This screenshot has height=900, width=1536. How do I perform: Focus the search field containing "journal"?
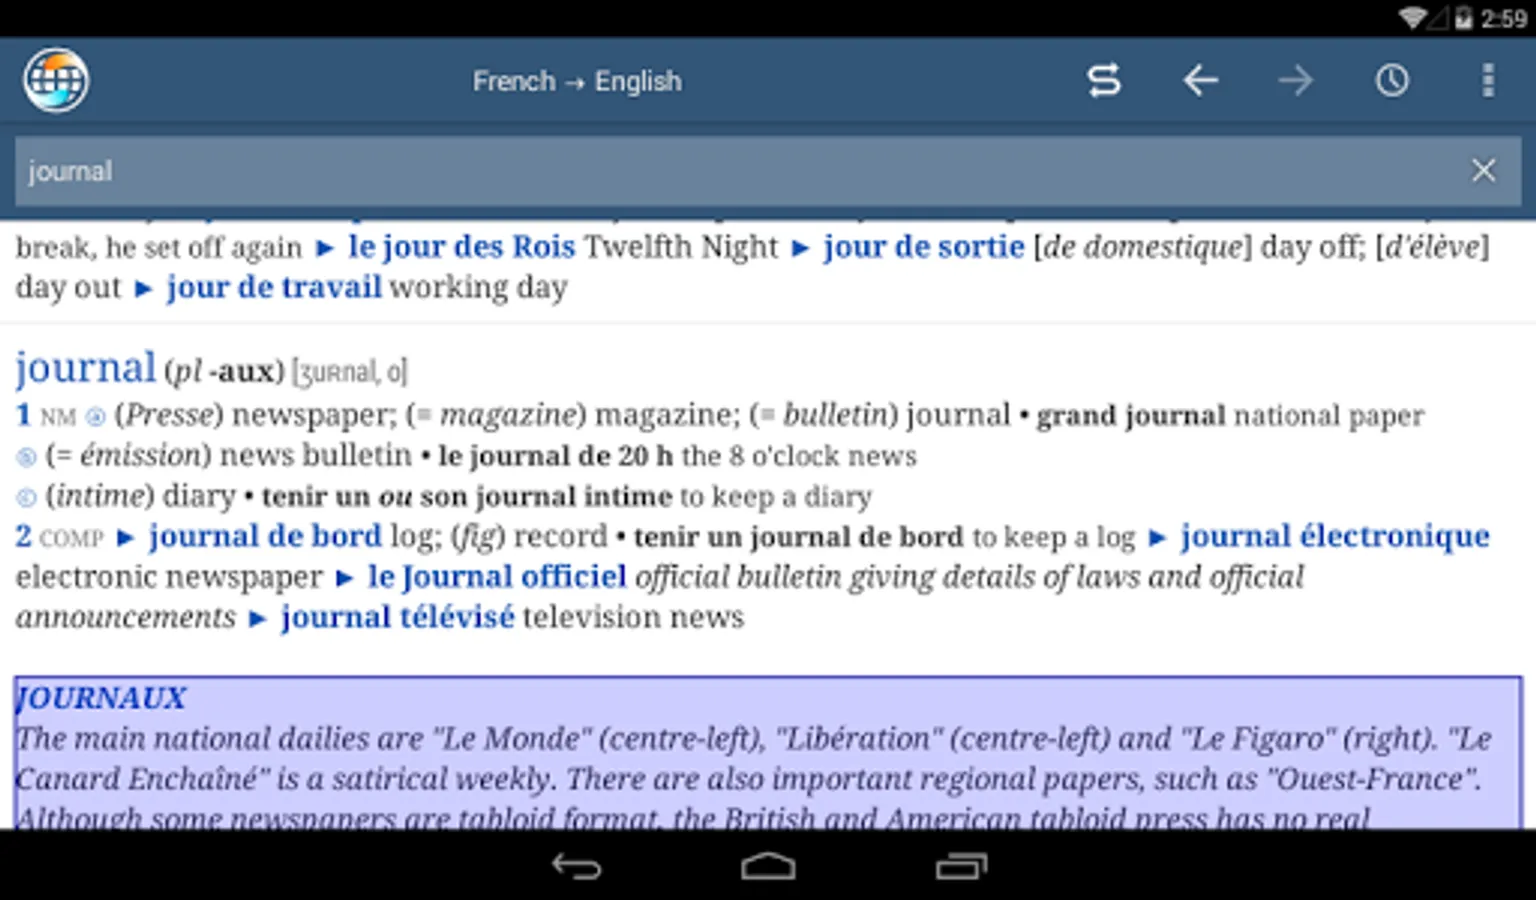tap(768, 171)
